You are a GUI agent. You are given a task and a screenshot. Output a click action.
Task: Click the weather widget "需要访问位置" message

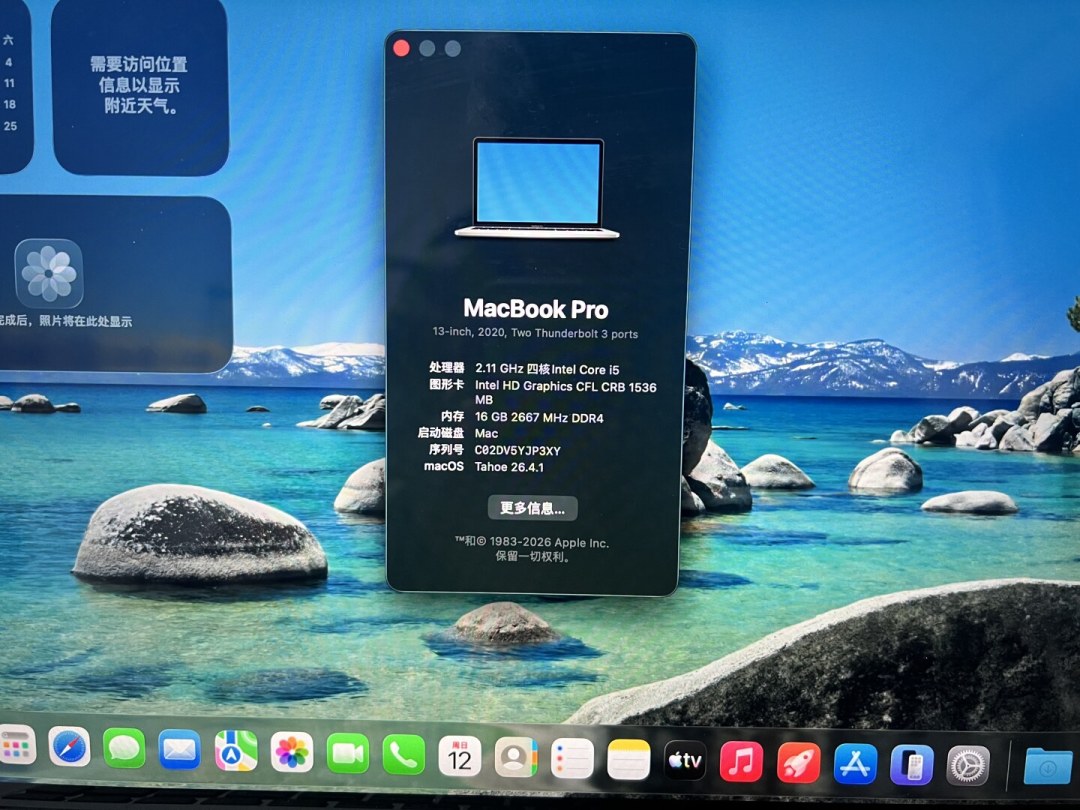click(138, 64)
